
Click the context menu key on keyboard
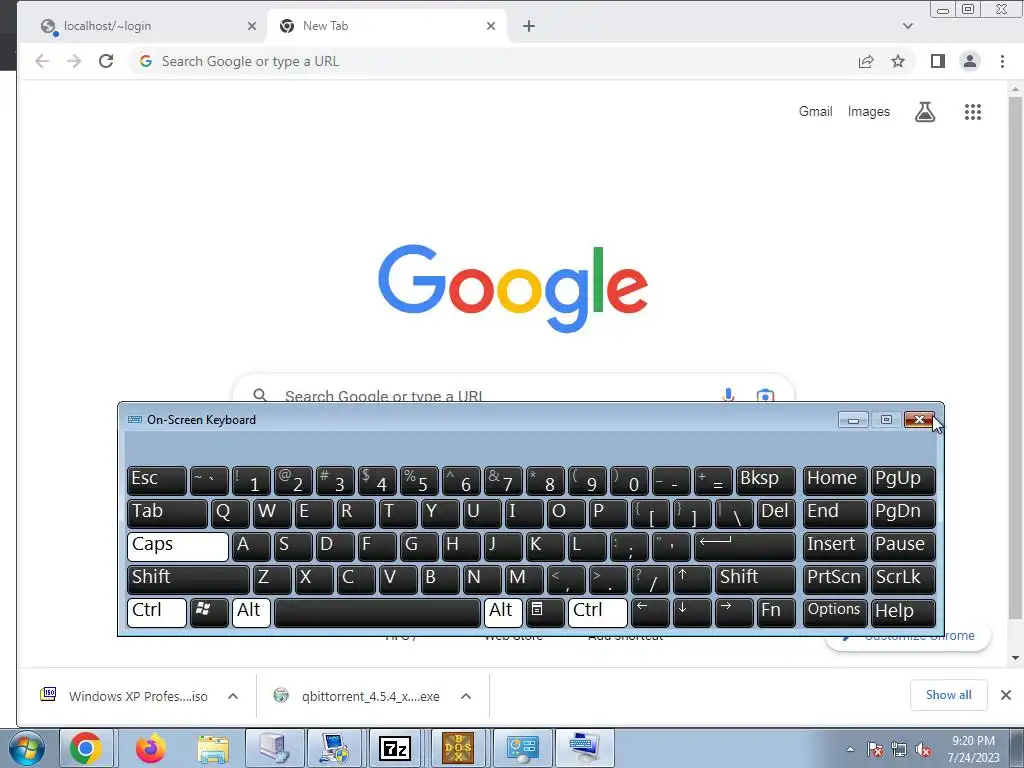545,612
